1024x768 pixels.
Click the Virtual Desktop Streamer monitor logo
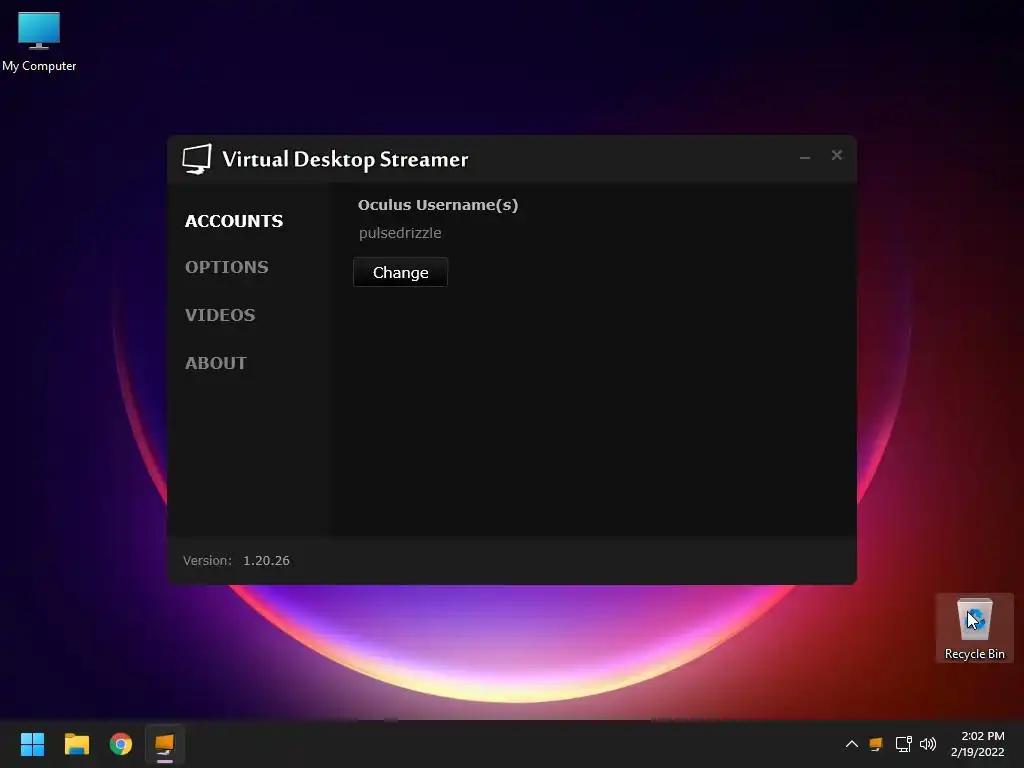(x=197, y=159)
